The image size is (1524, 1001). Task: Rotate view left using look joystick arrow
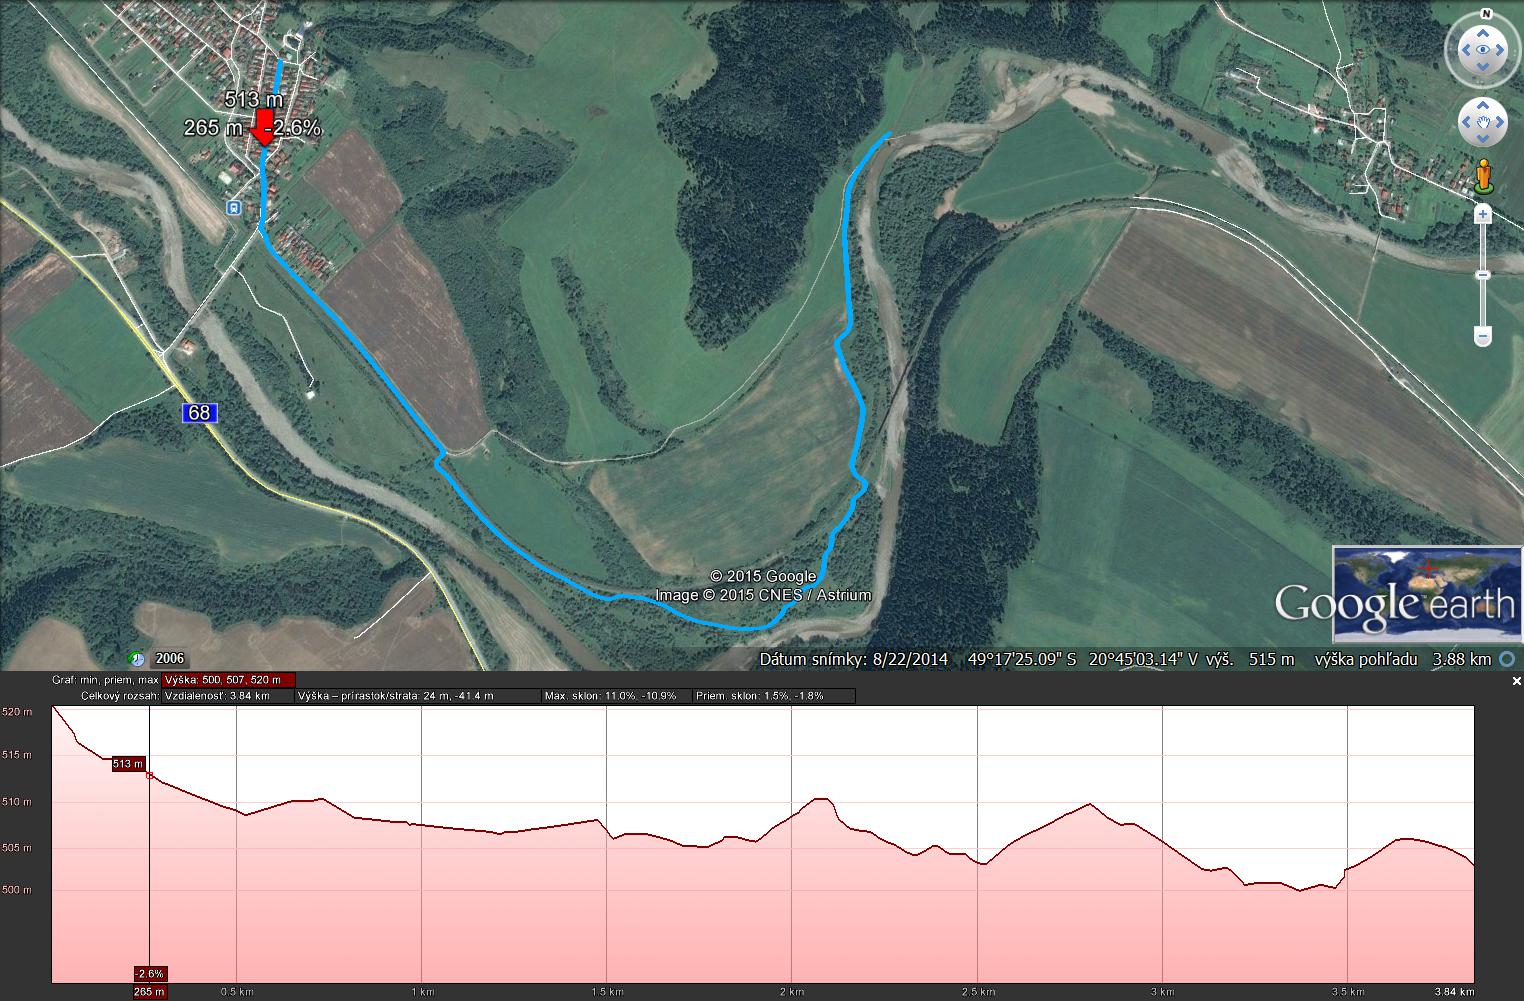[x=1465, y=50]
